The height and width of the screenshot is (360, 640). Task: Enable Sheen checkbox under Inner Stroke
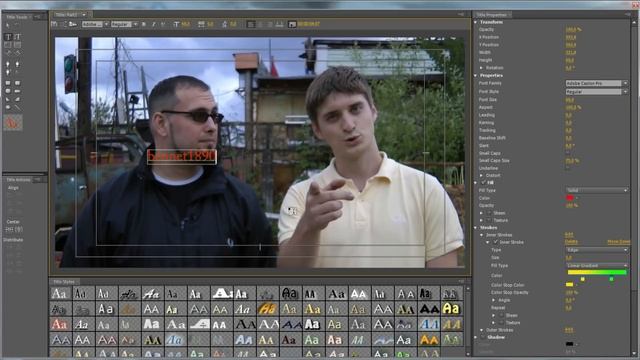click(502, 315)
